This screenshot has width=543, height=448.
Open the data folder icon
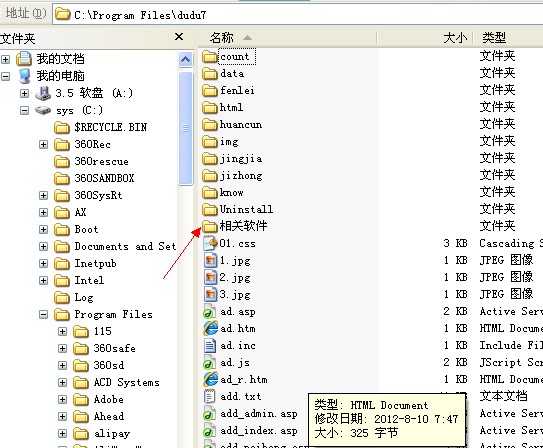[x=210, y=73]
